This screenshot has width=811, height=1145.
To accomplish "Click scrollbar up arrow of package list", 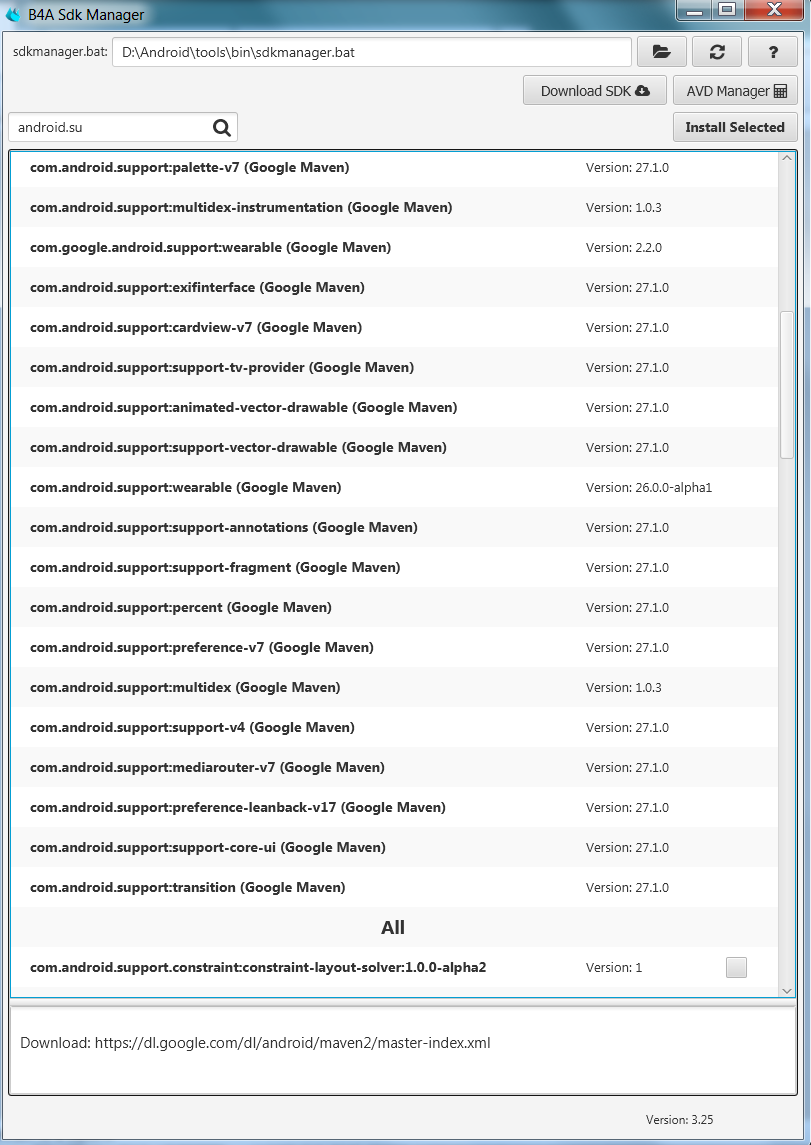I will pos(787,158).
